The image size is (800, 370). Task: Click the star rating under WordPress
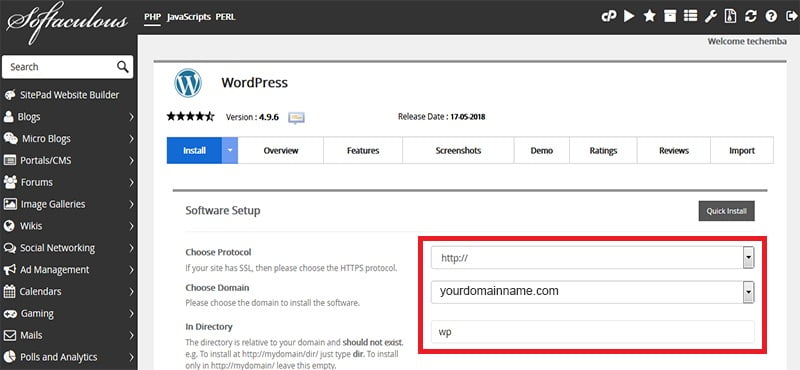(191, 117)
